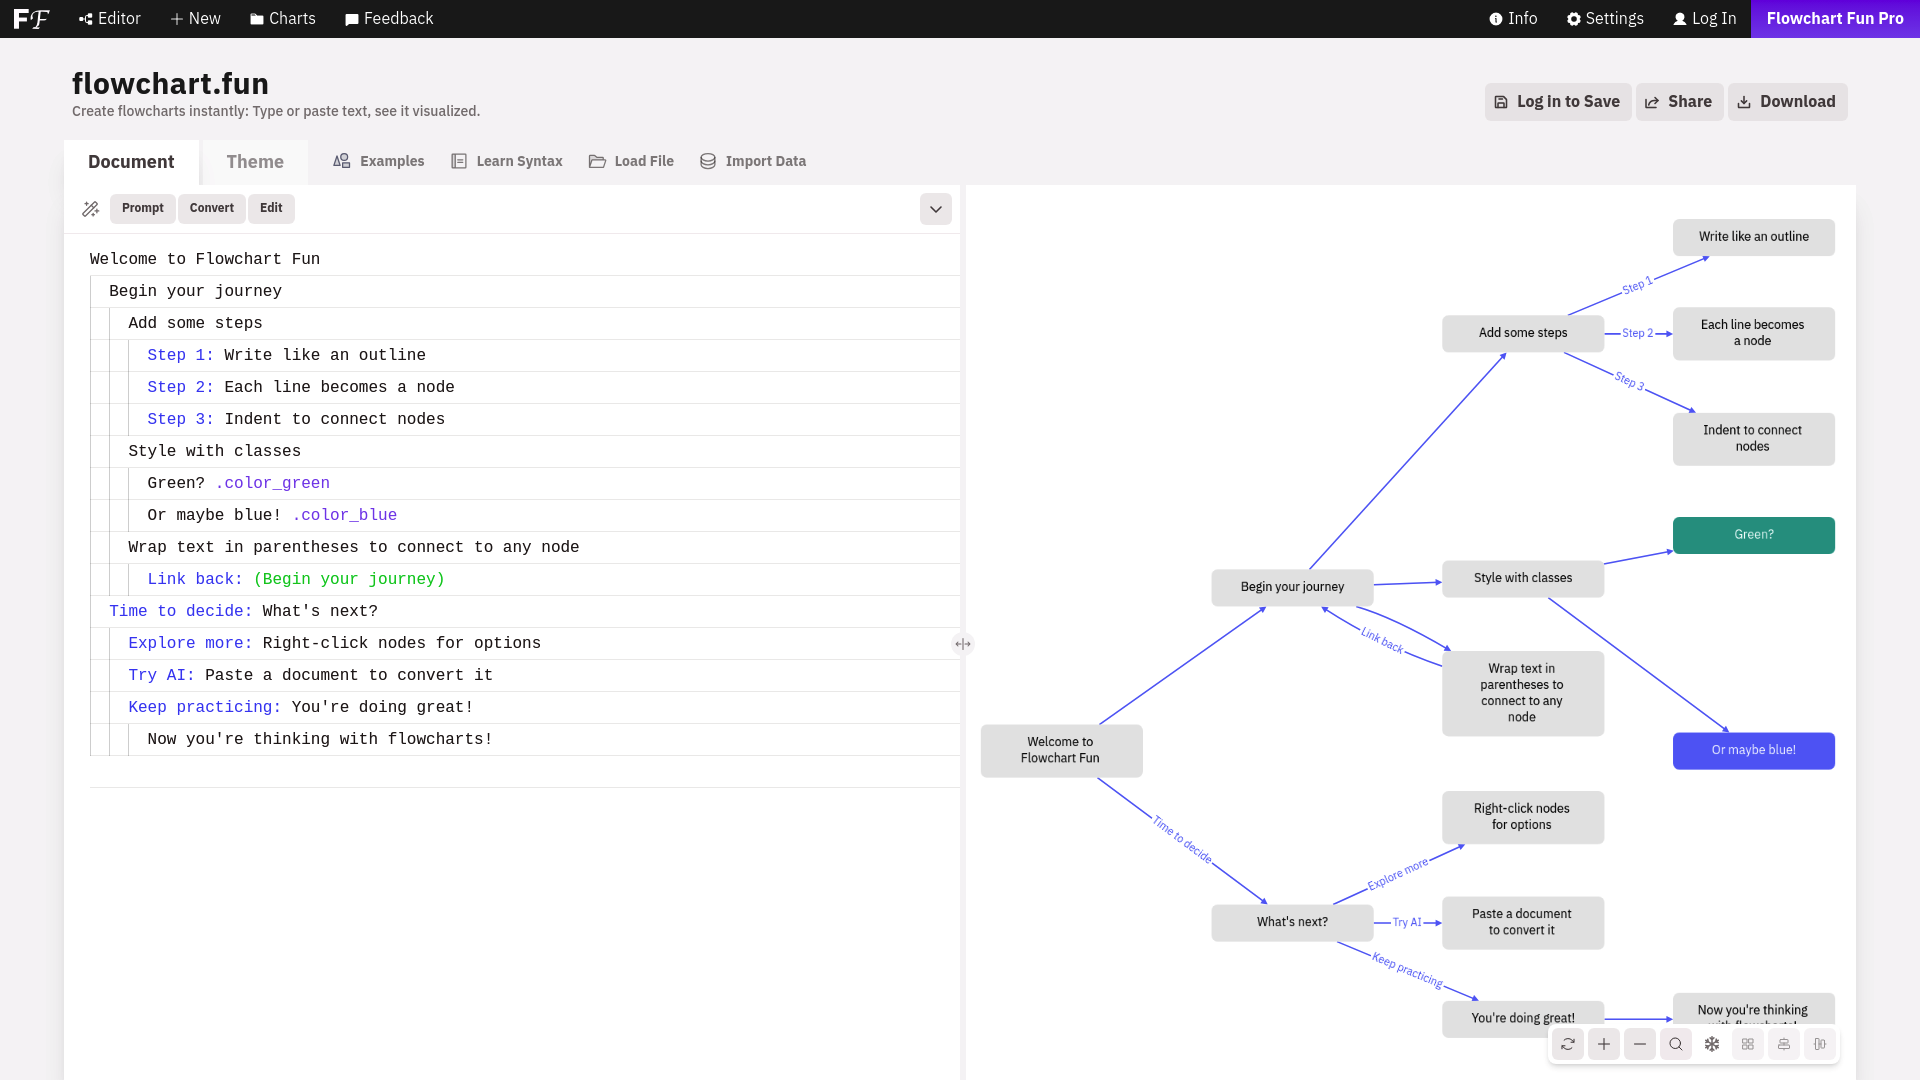This screenshot has width=1920, height=1080.
Task: Click New in the top navigation
Action: [x=195, y=19]
